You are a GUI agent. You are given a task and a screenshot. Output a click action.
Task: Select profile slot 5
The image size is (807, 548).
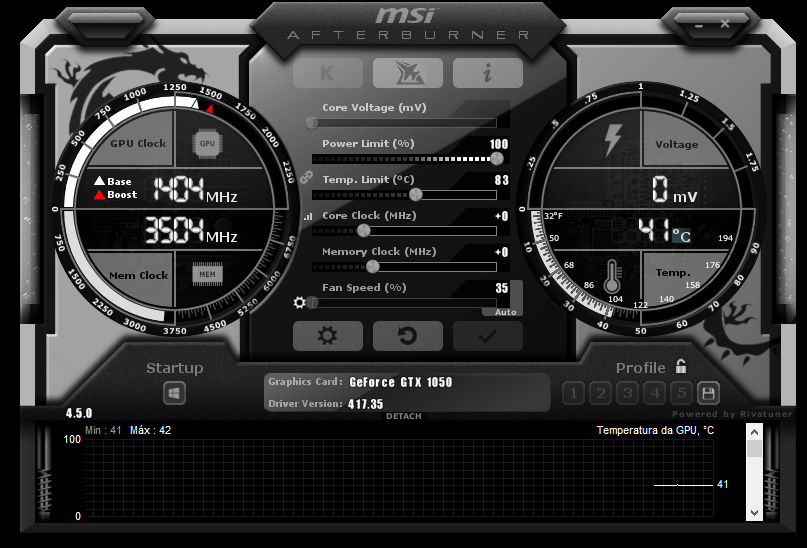click(x=681, y=394)
